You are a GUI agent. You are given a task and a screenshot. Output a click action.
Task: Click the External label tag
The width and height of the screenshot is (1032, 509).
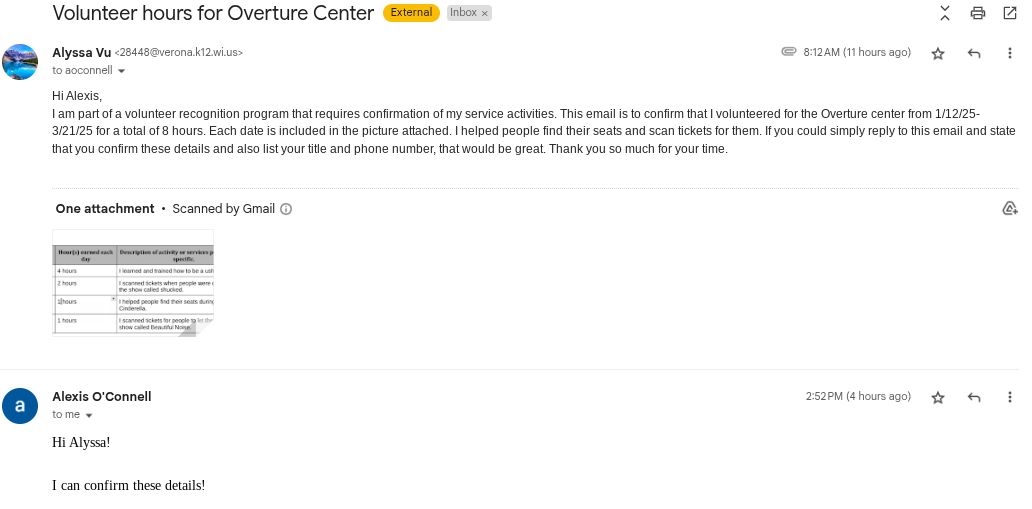[411, 13]
